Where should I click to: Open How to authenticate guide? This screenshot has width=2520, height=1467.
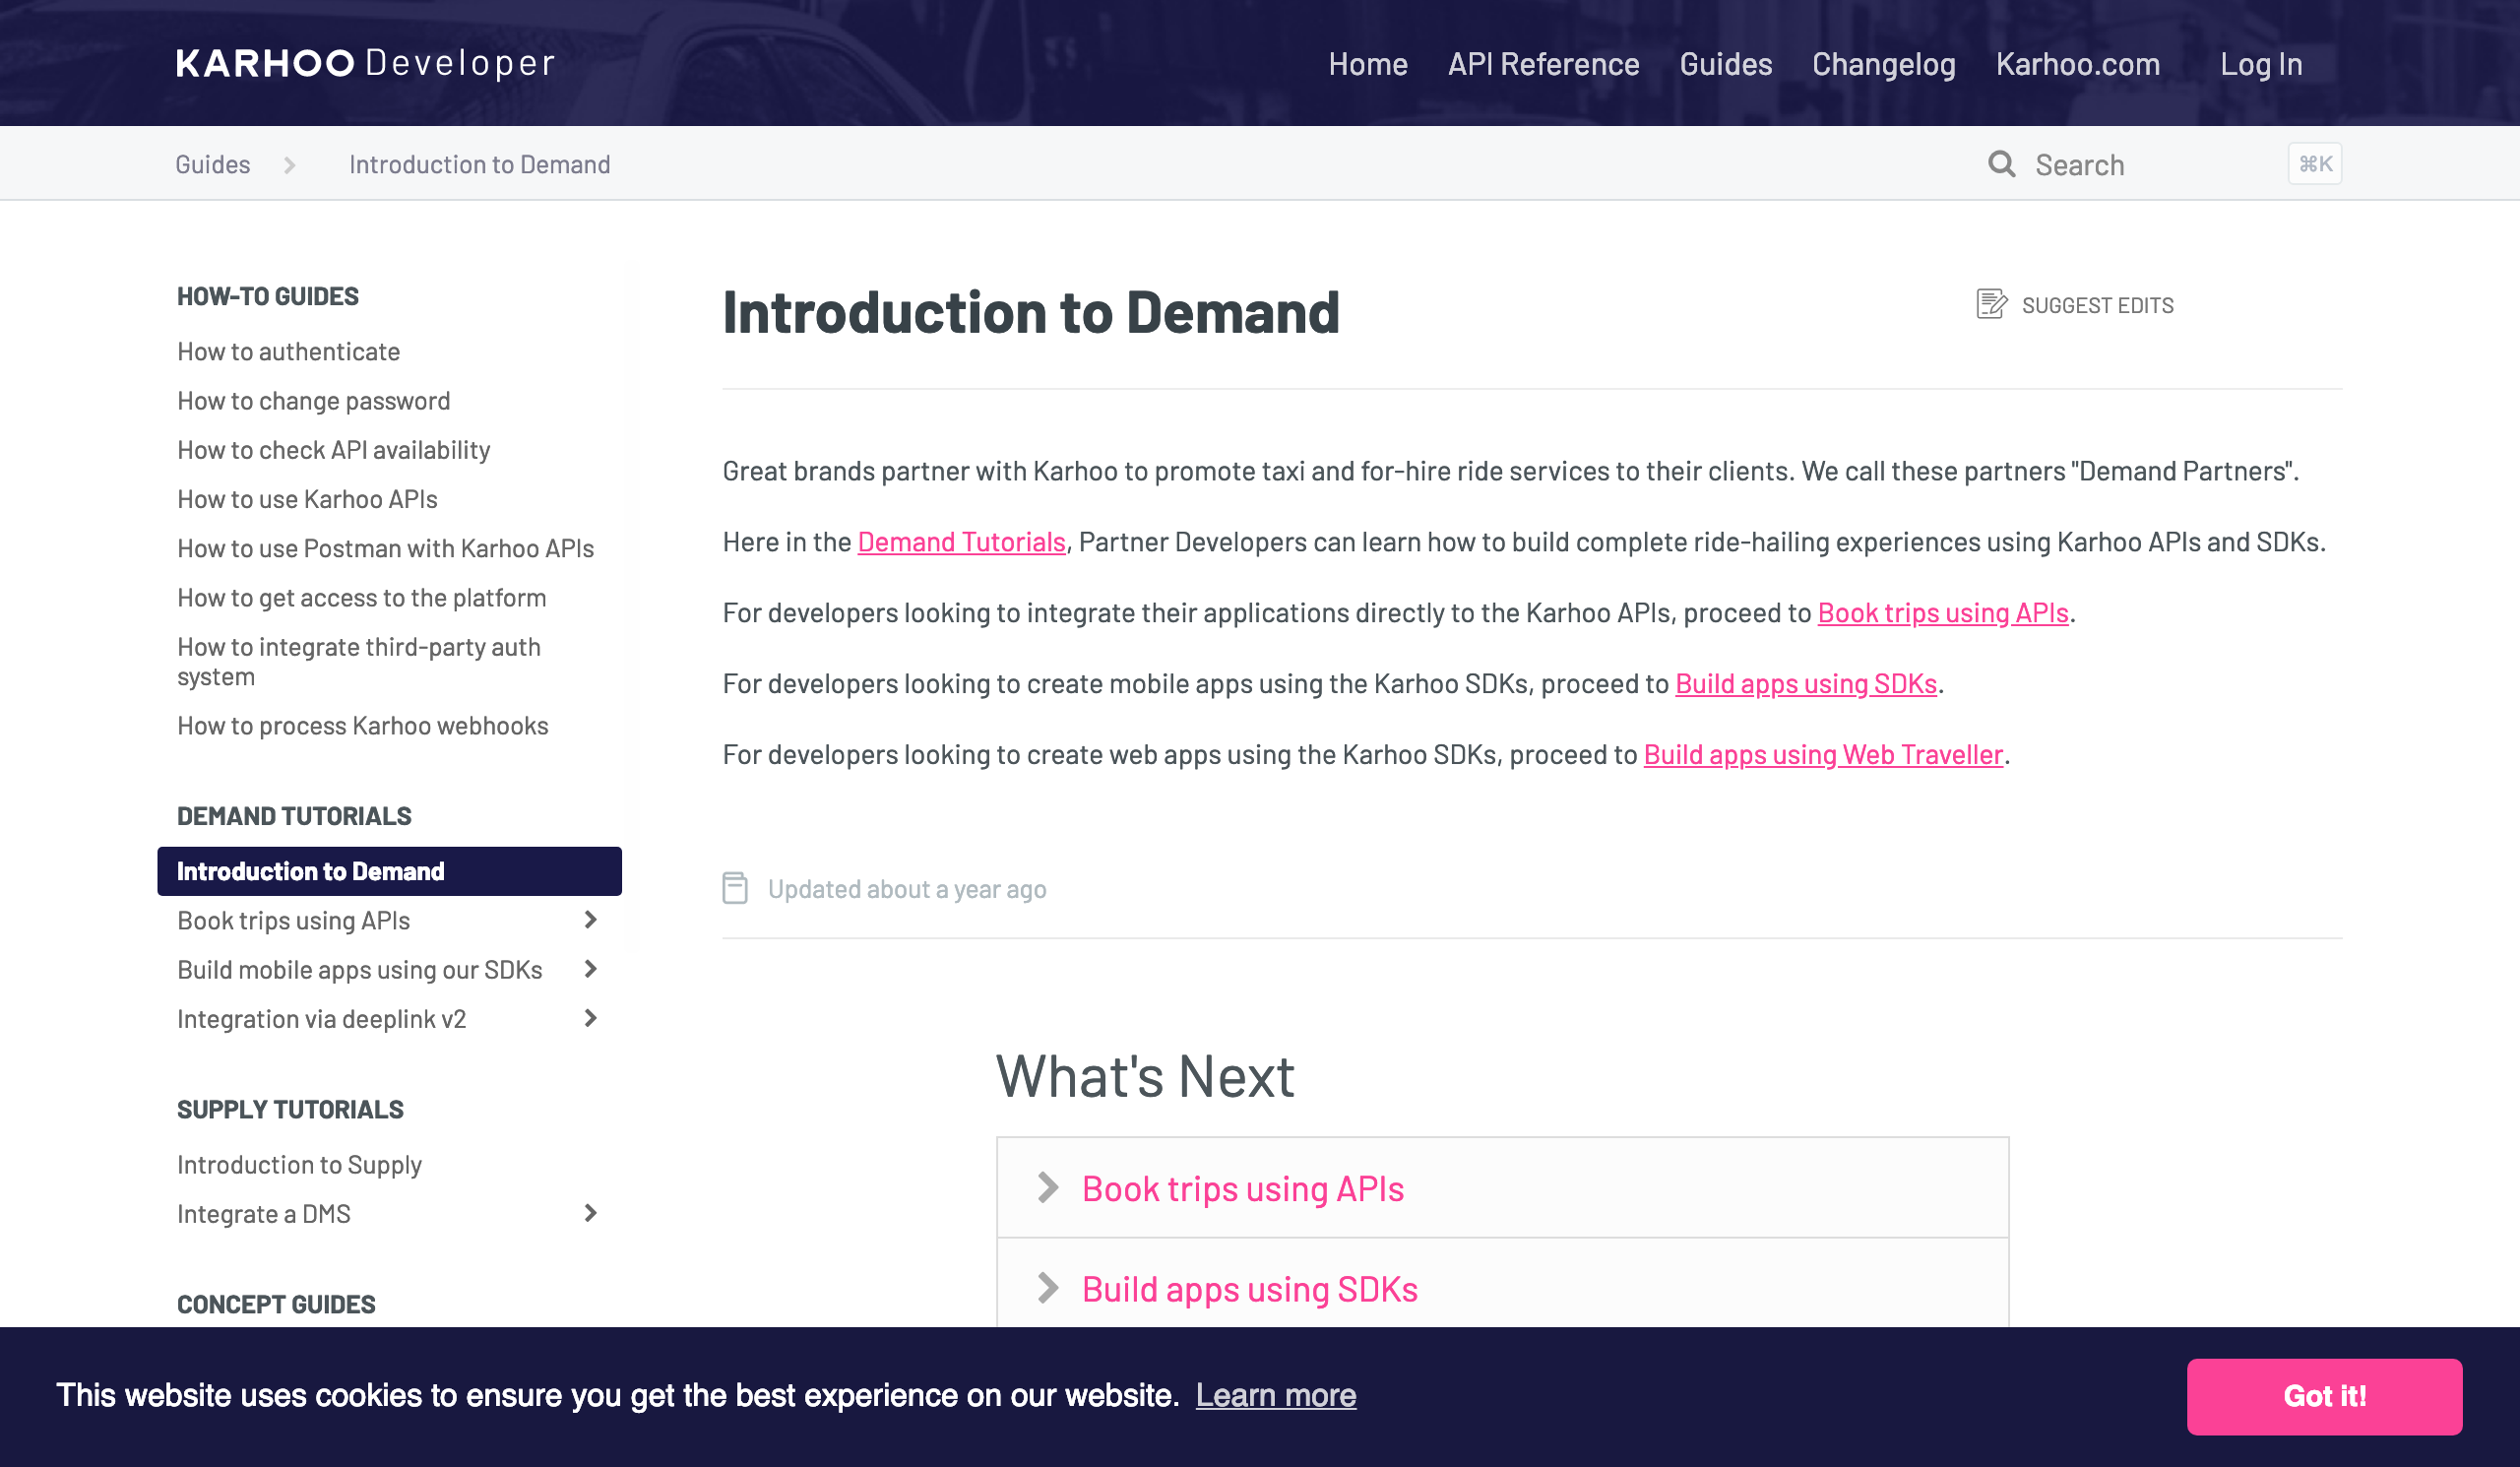[289, 352]
